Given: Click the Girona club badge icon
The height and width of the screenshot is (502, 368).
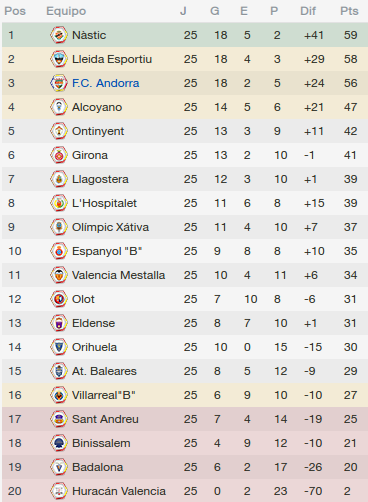Looking at the screenshot, I should [x=59, y=155].
